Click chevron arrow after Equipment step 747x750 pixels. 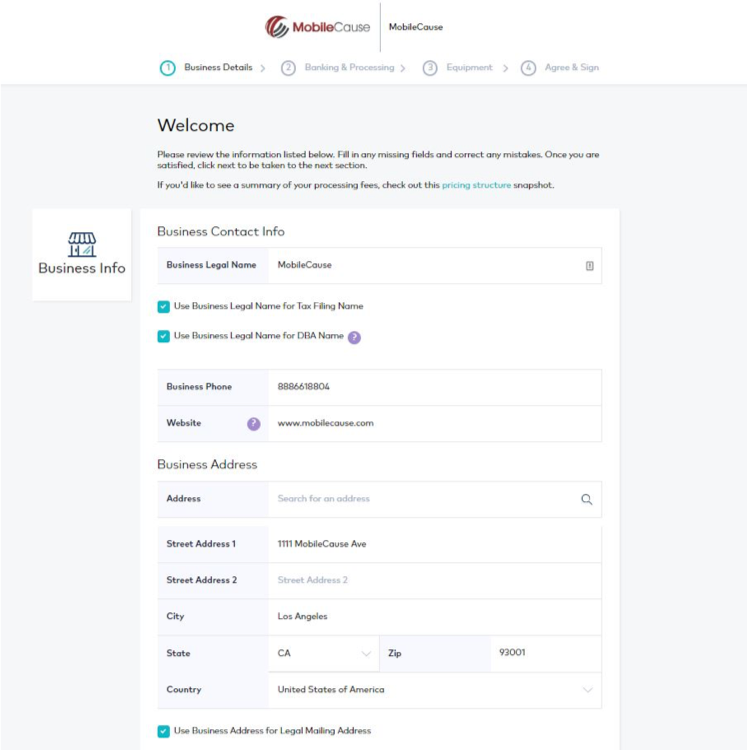point(505,68)
